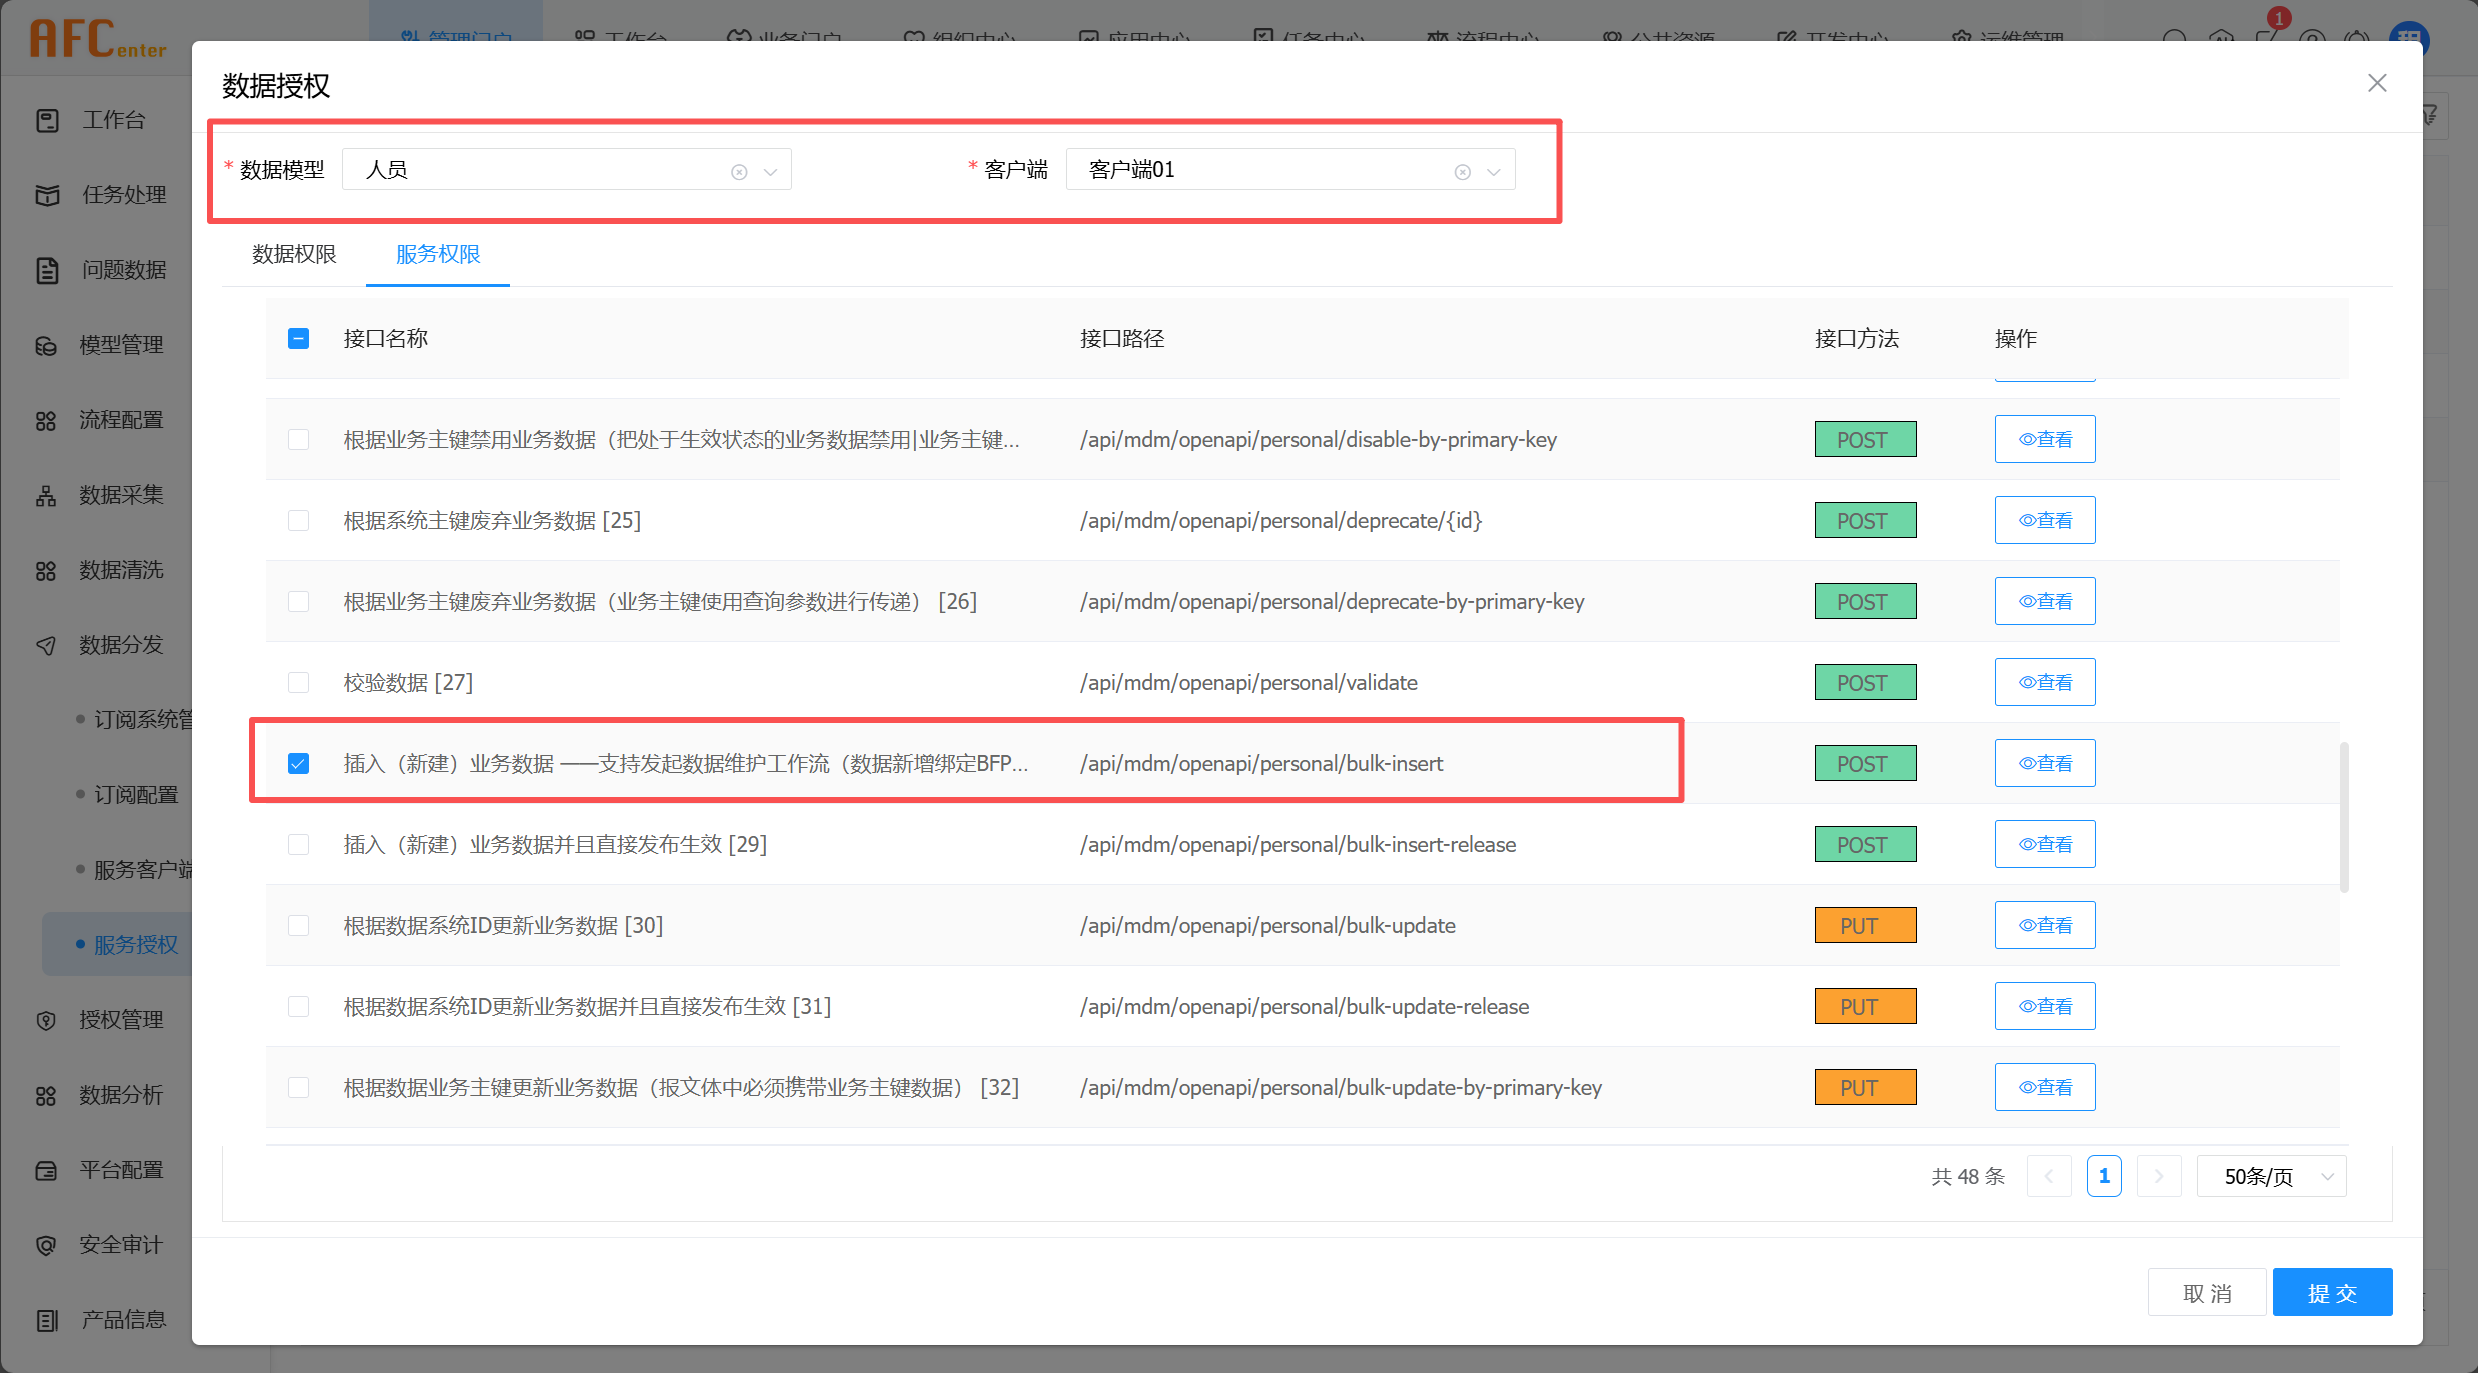Toggle the select-all checkbox in the table header
The height and width of the screenshot is (1373, 2478).
(298, 339)
